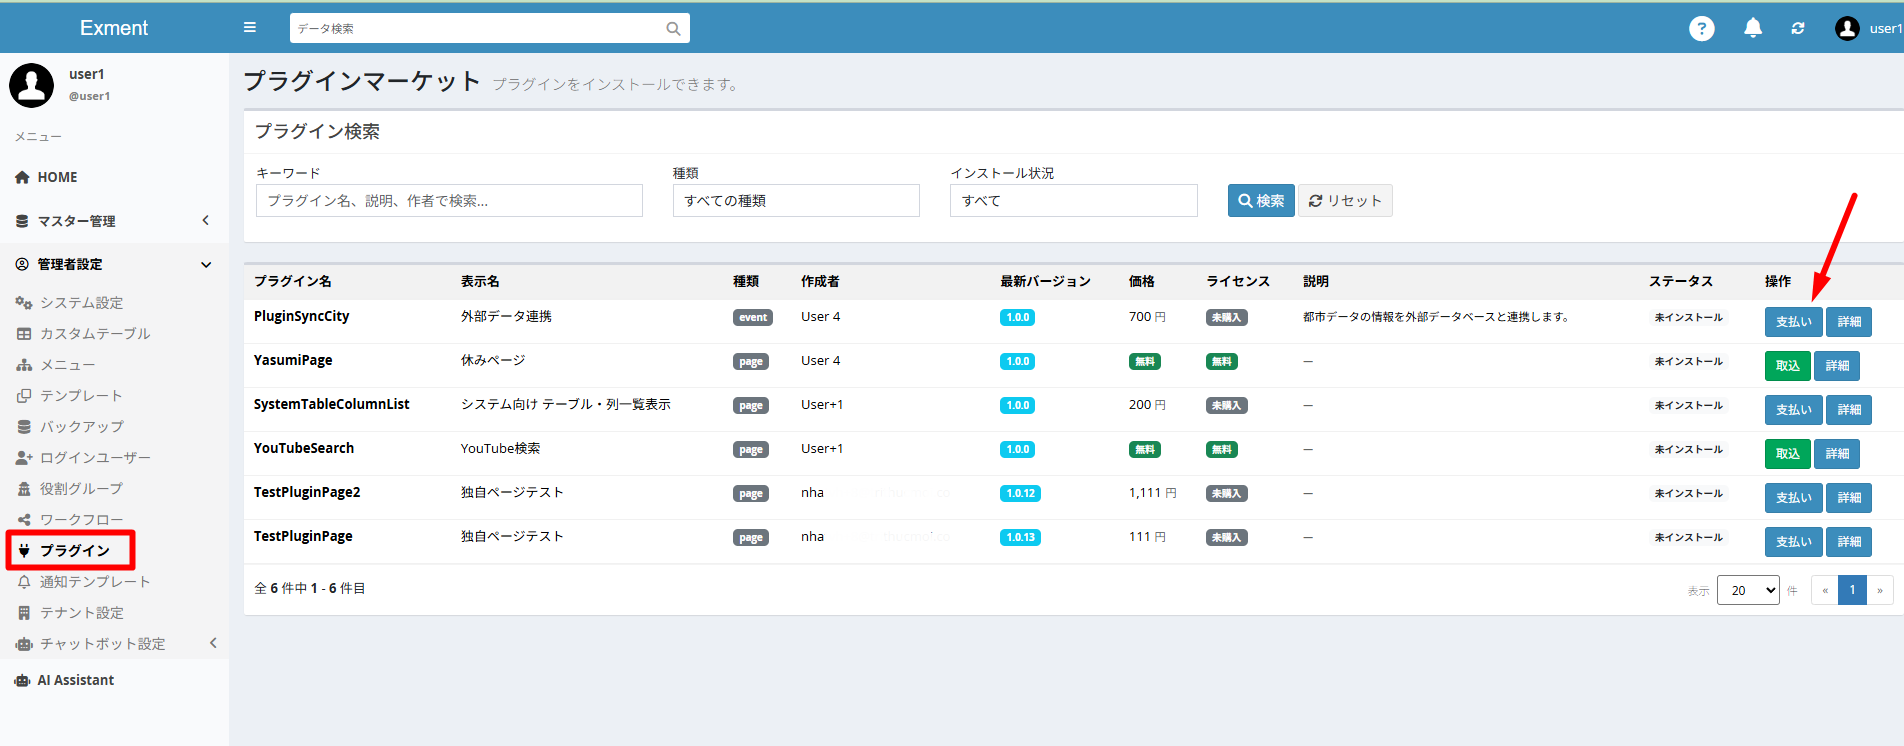Click the Exment logo title
Image resolution: width=1904 pixels, height=746 pixels.
114,28
